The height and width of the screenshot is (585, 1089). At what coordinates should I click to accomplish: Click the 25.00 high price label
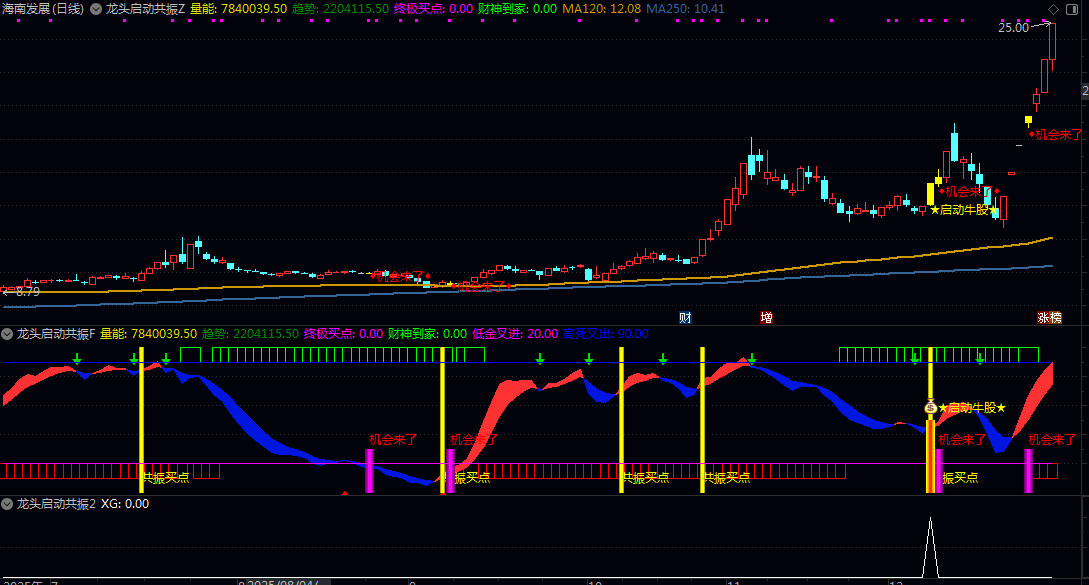click(x=1012, y=28)
